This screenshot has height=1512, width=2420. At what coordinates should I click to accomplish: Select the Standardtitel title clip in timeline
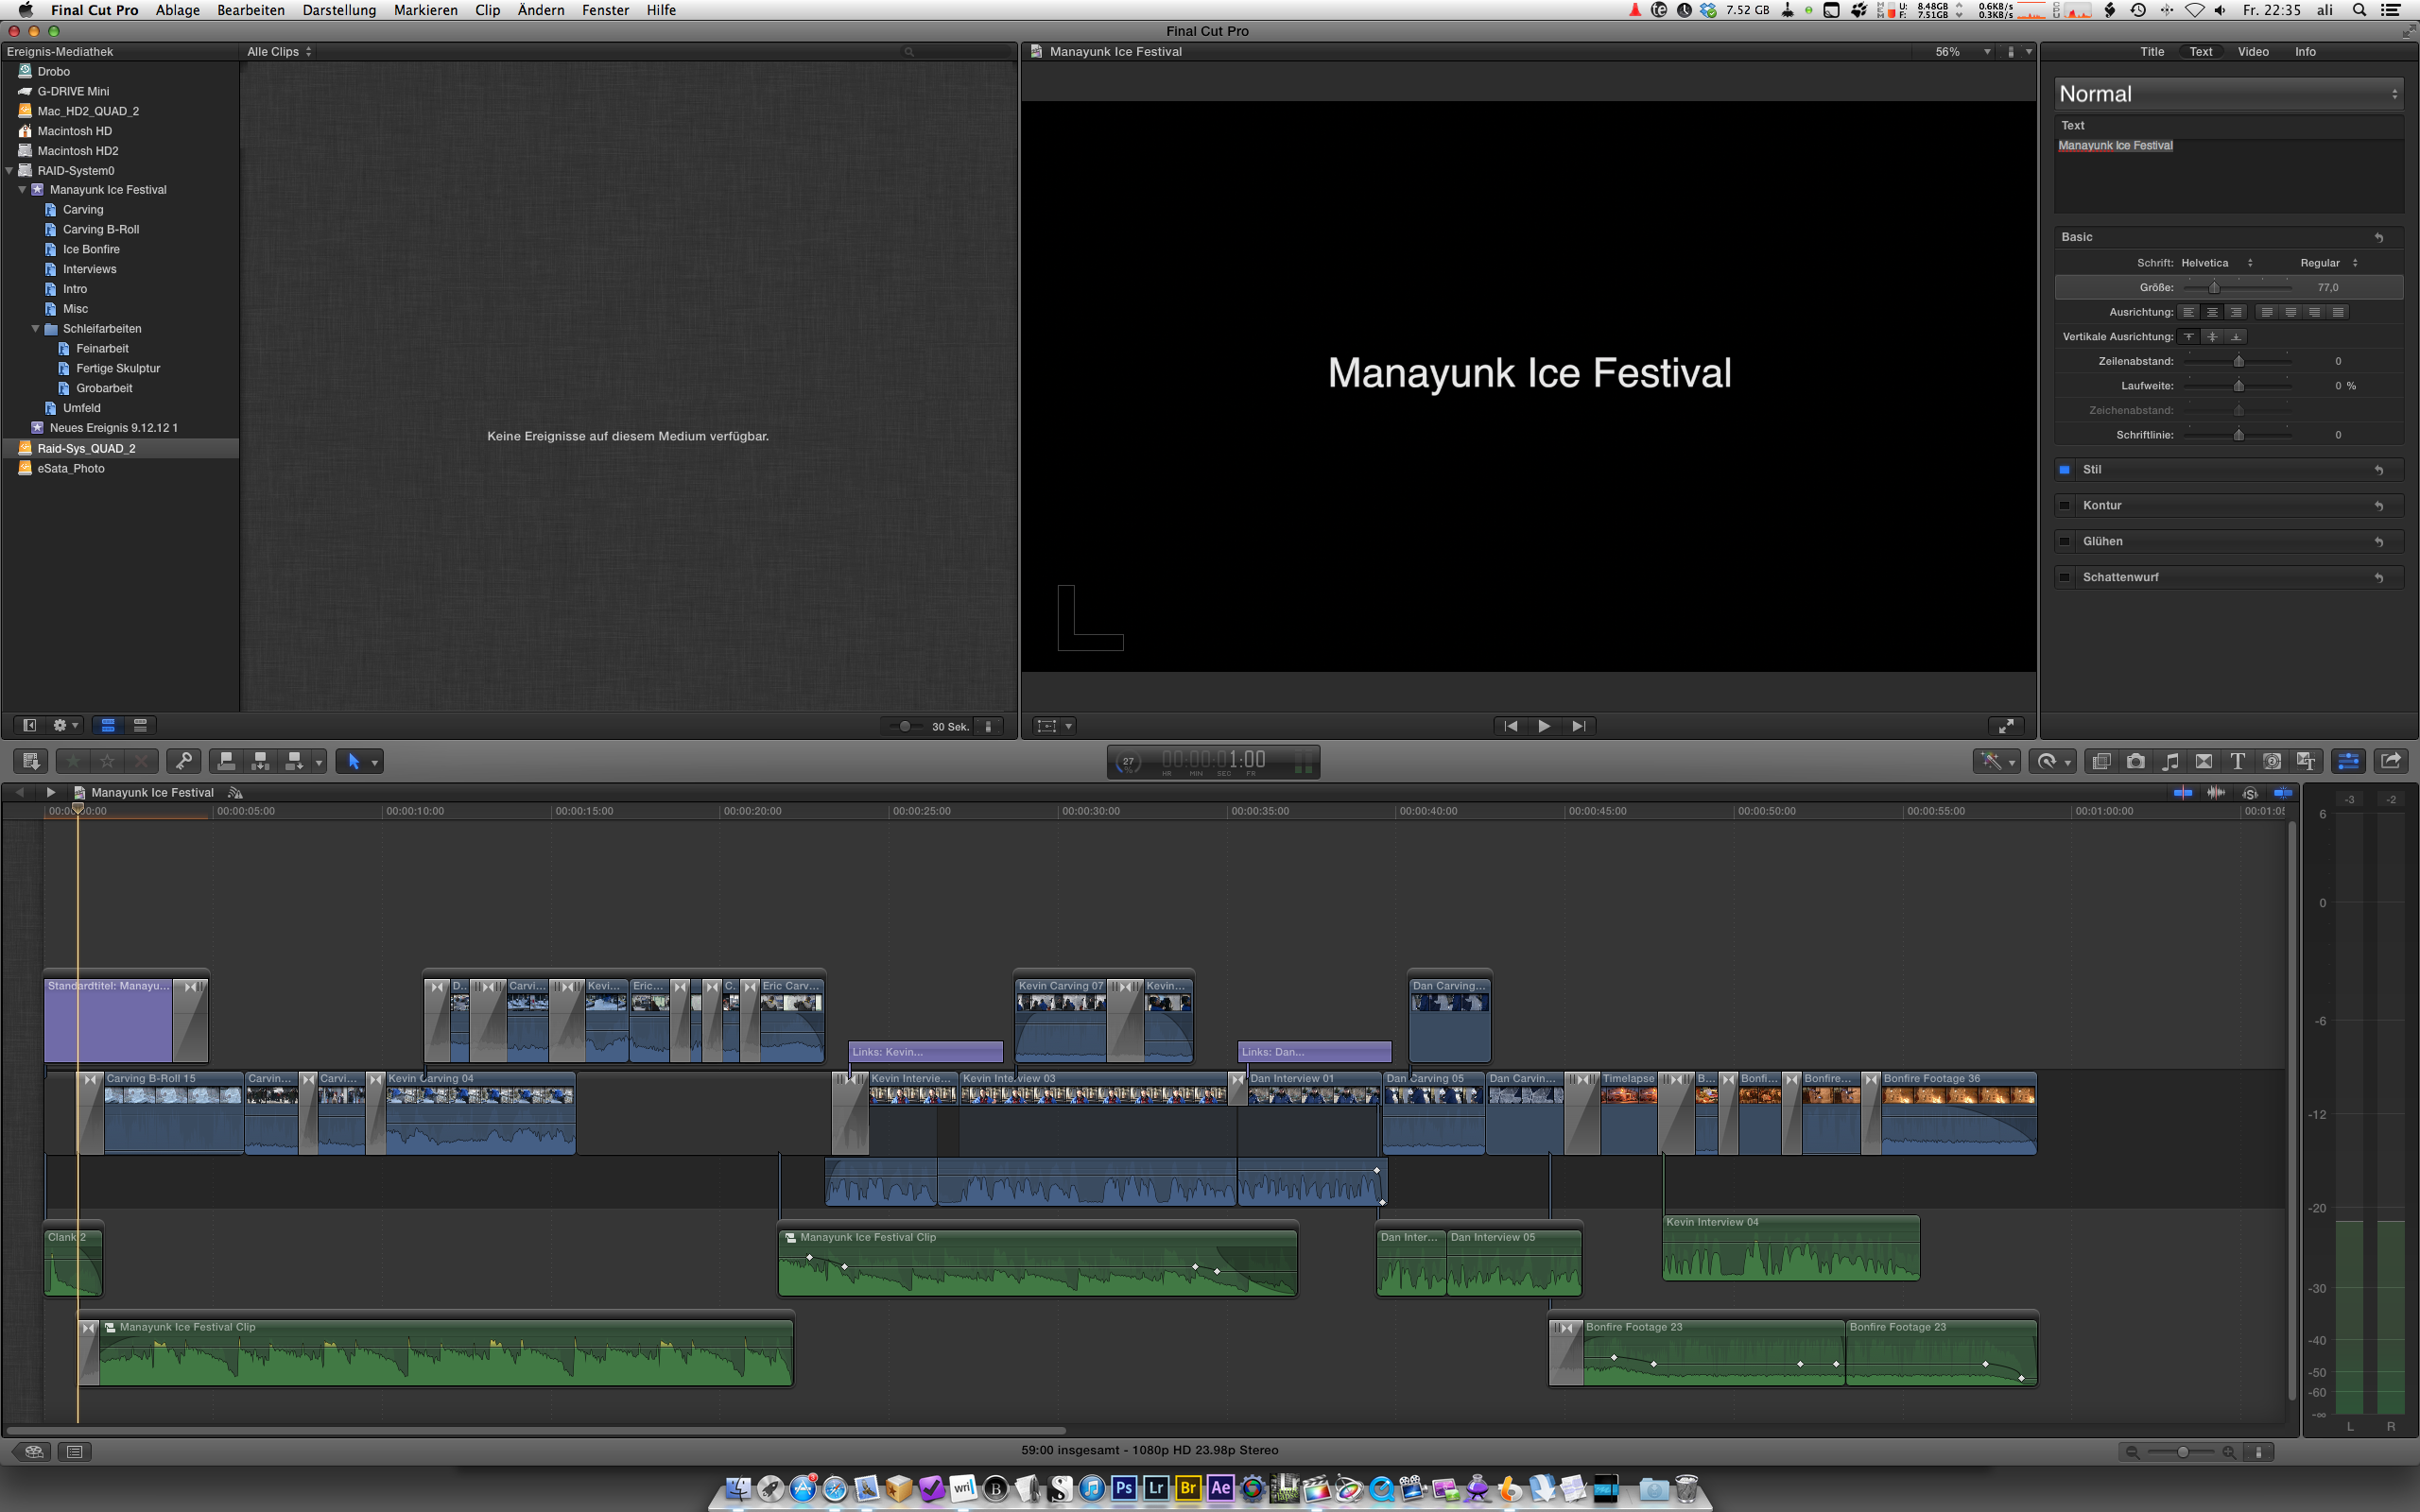108,1020
